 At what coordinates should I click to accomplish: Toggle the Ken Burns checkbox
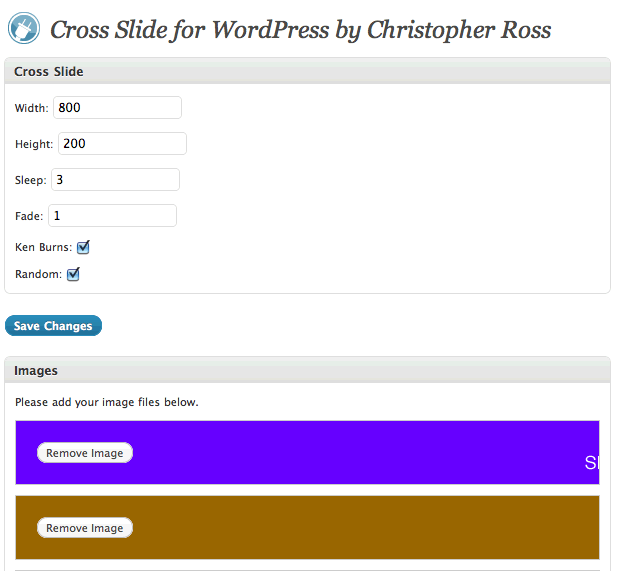[x=83, y=247]
